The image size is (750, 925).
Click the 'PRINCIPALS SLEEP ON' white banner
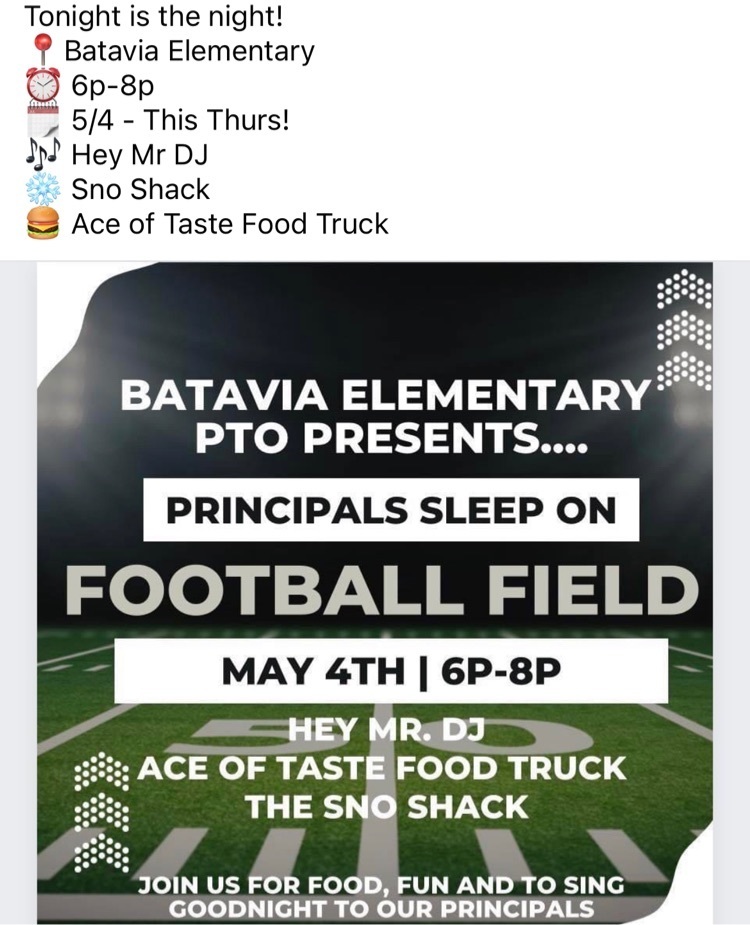tap(391, 510)
